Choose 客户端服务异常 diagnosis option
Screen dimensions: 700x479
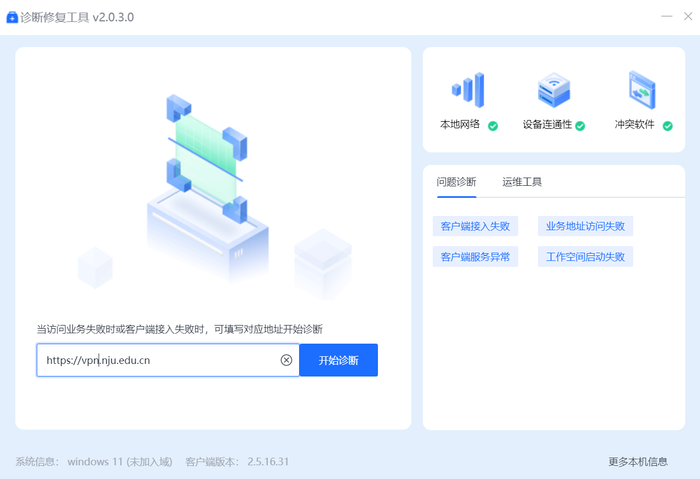[475, 257]
